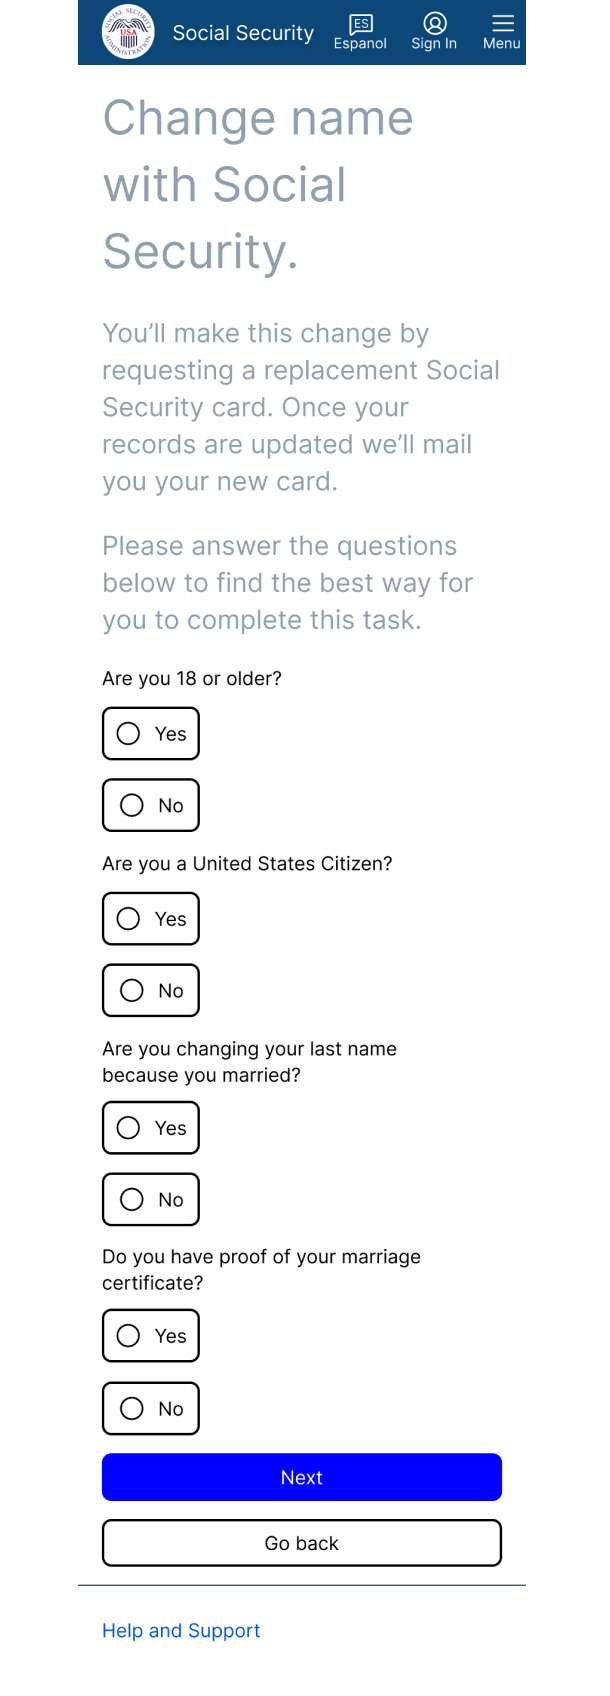Open the Sign In account icon

click(434, 23)
